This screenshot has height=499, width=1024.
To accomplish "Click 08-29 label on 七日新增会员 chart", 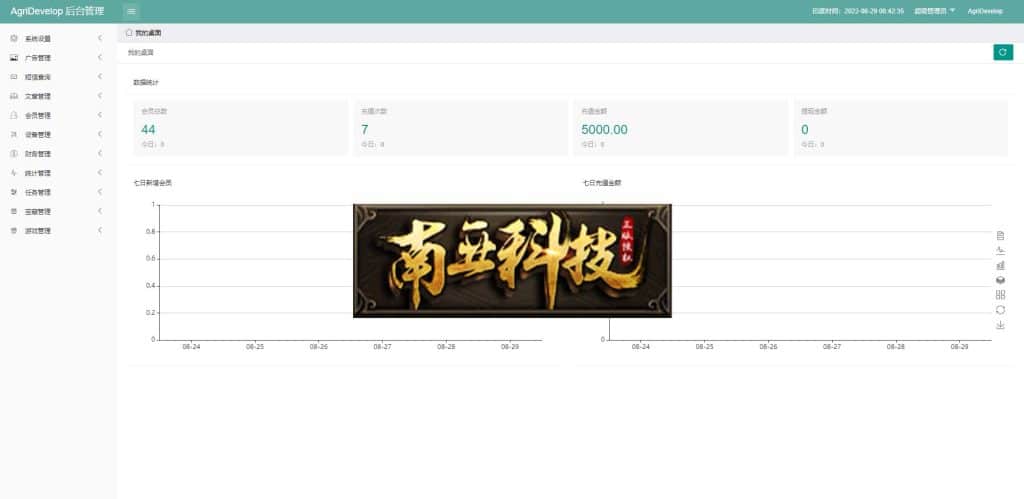I will click(x=510, y=347).
